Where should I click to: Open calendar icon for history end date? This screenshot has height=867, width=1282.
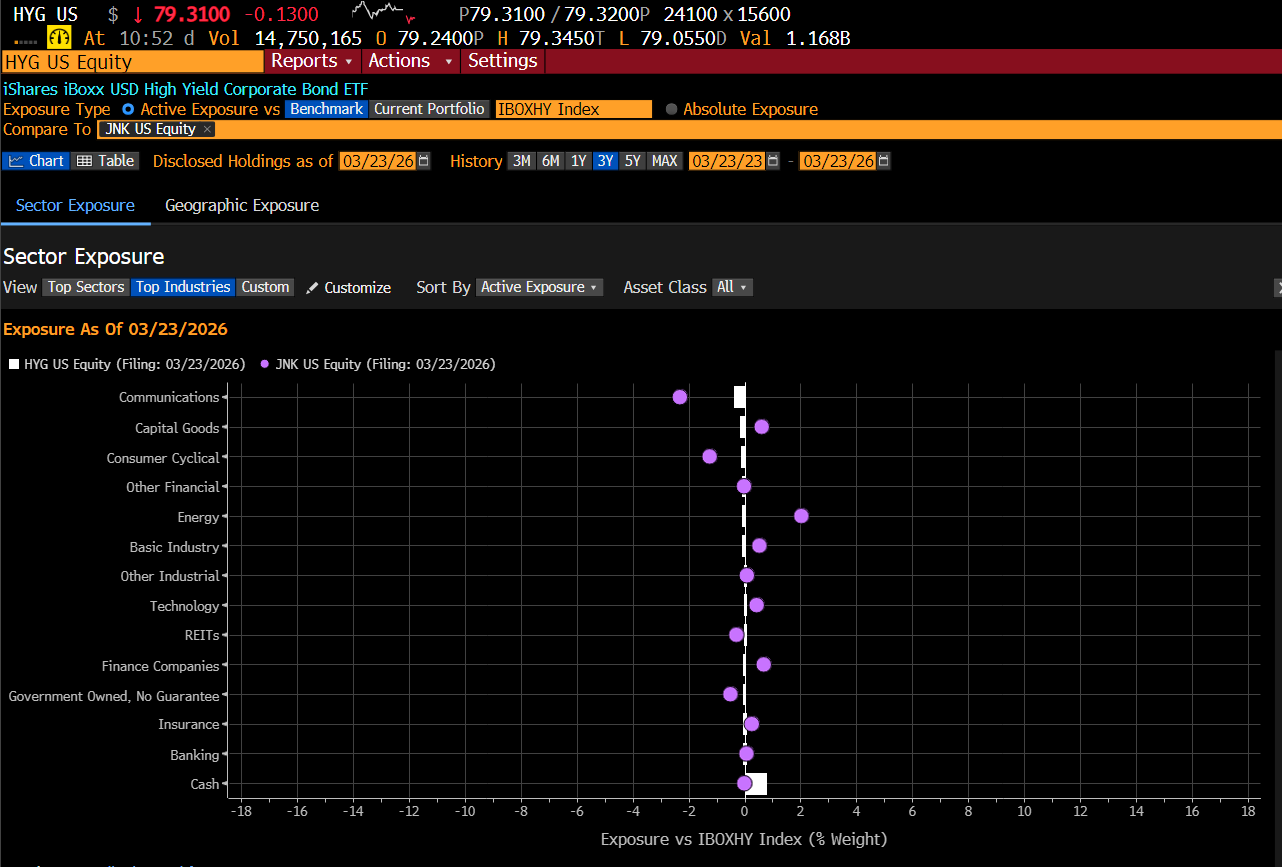click(883, 161)
